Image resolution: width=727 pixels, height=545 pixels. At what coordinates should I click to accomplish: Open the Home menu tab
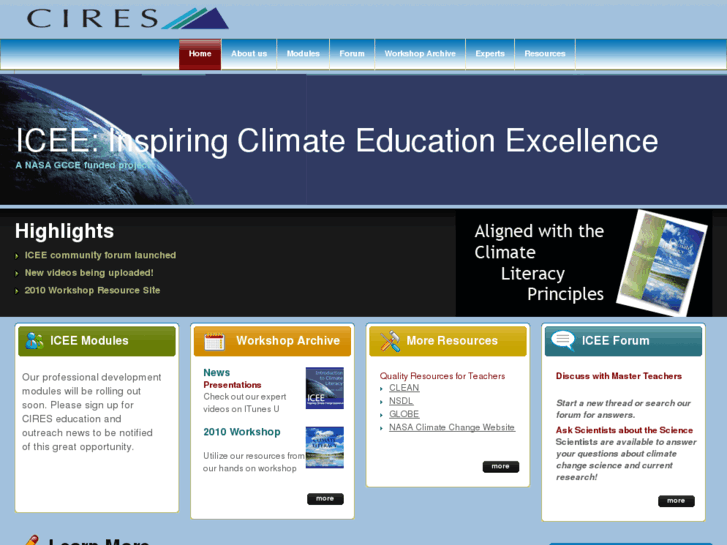(200, 54)
